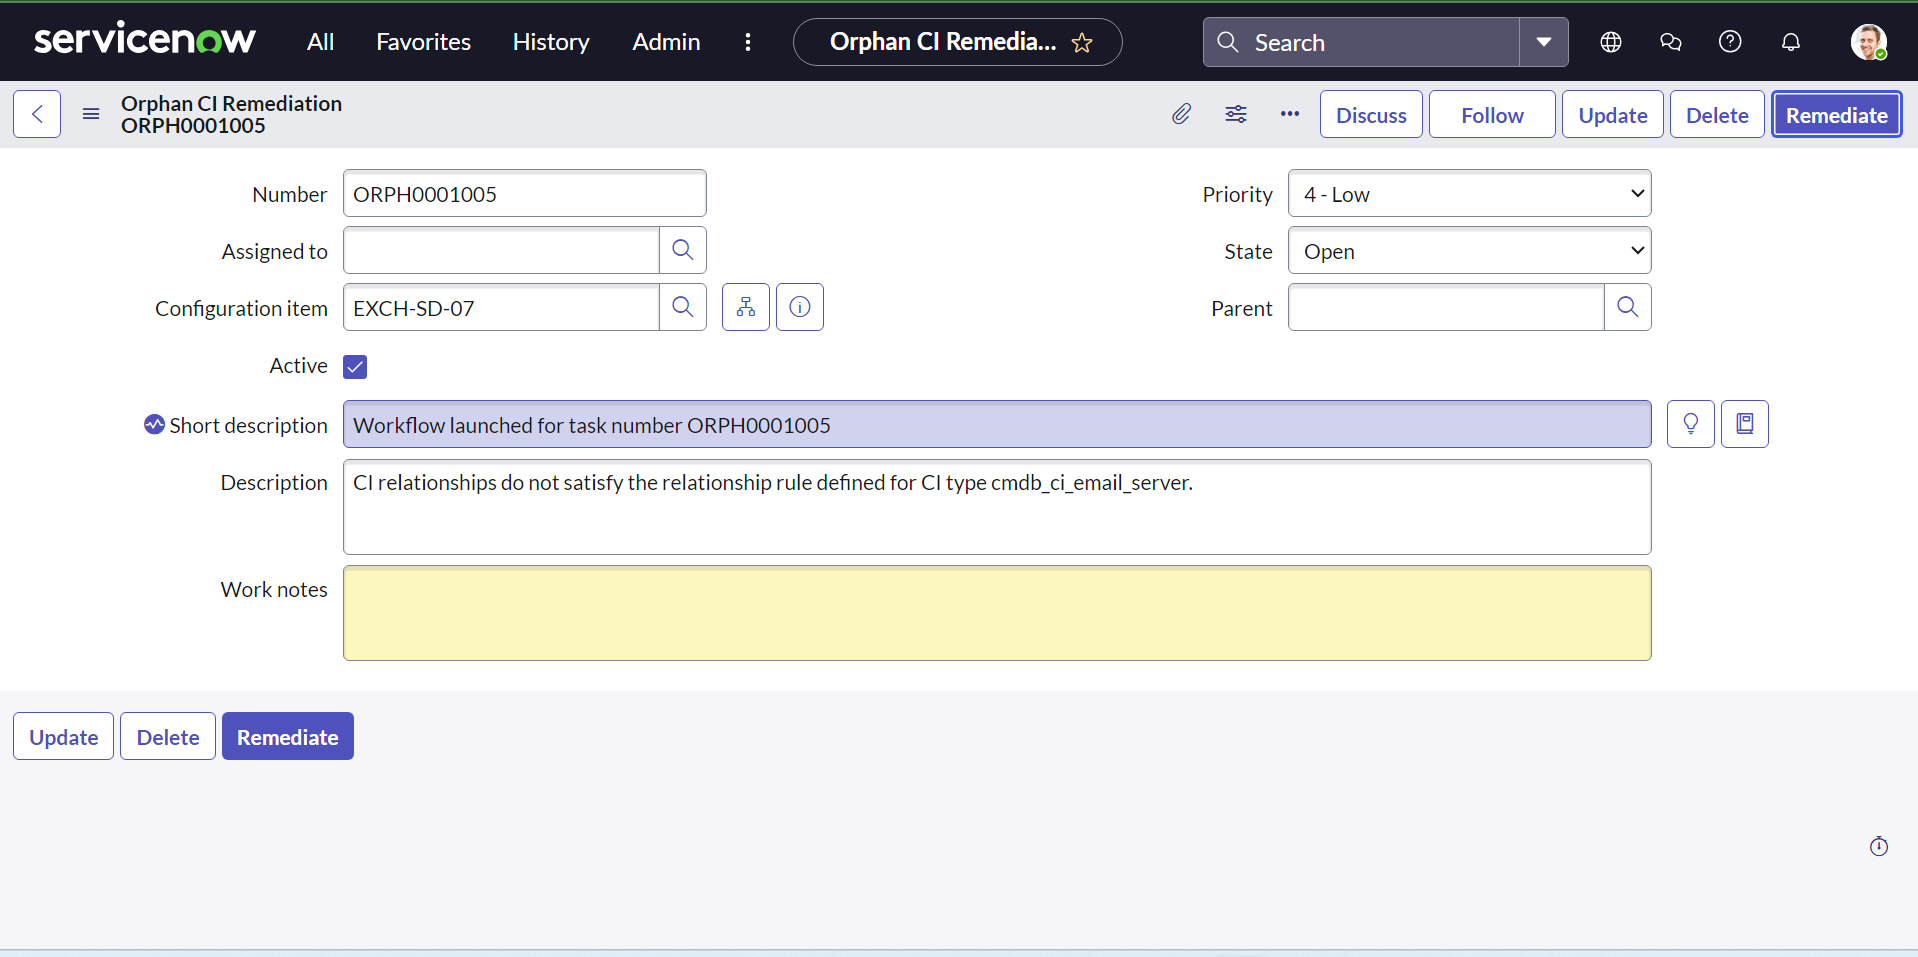The image size is (1918, 957).
Task: Uncheck the Active checkbox
Action: coord(354,366)
